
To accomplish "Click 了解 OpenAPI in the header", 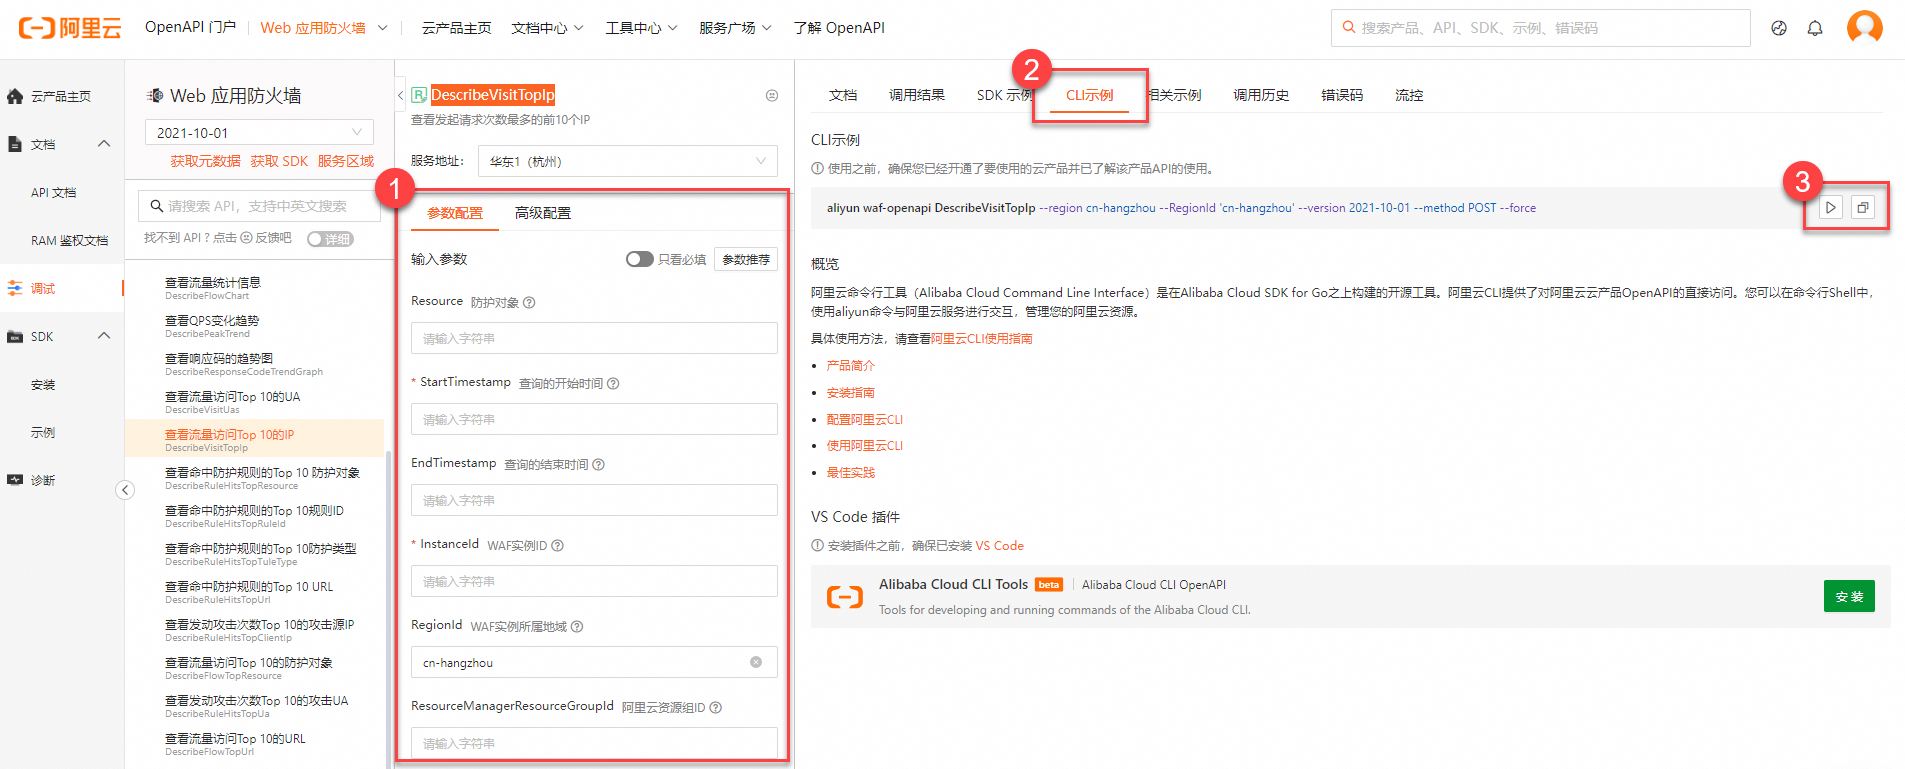I will coord(839,28).
